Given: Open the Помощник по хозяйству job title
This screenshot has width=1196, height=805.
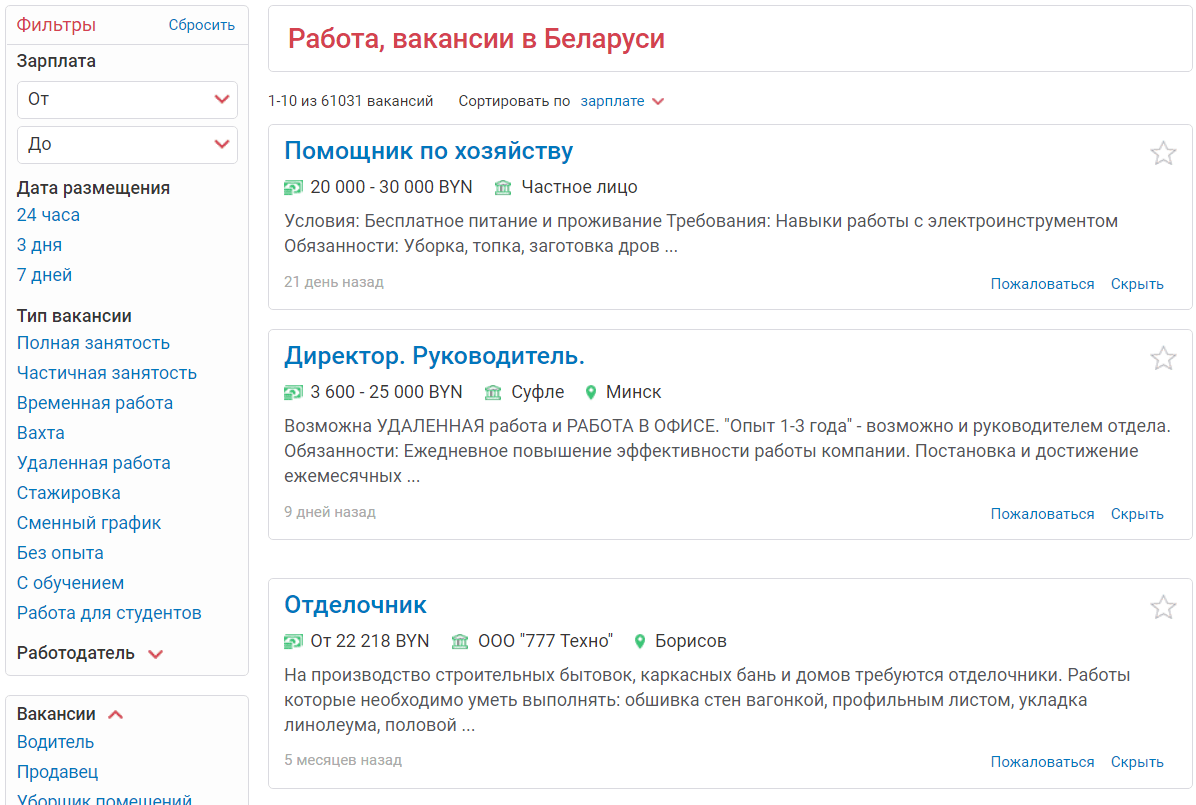Looking at the screenshot, I should click(x=428, y=151).
